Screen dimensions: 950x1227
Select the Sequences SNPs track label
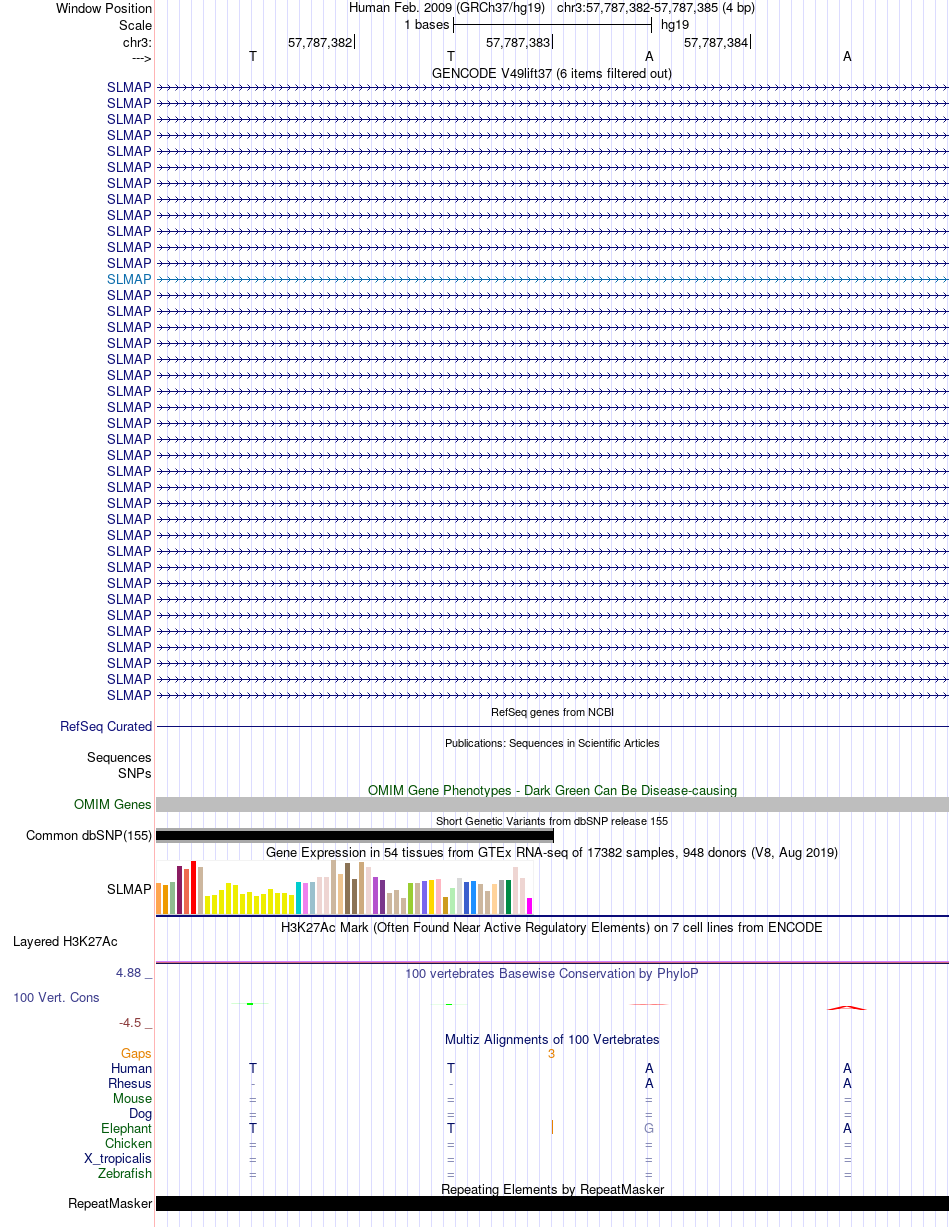click(x=119, y=766)
